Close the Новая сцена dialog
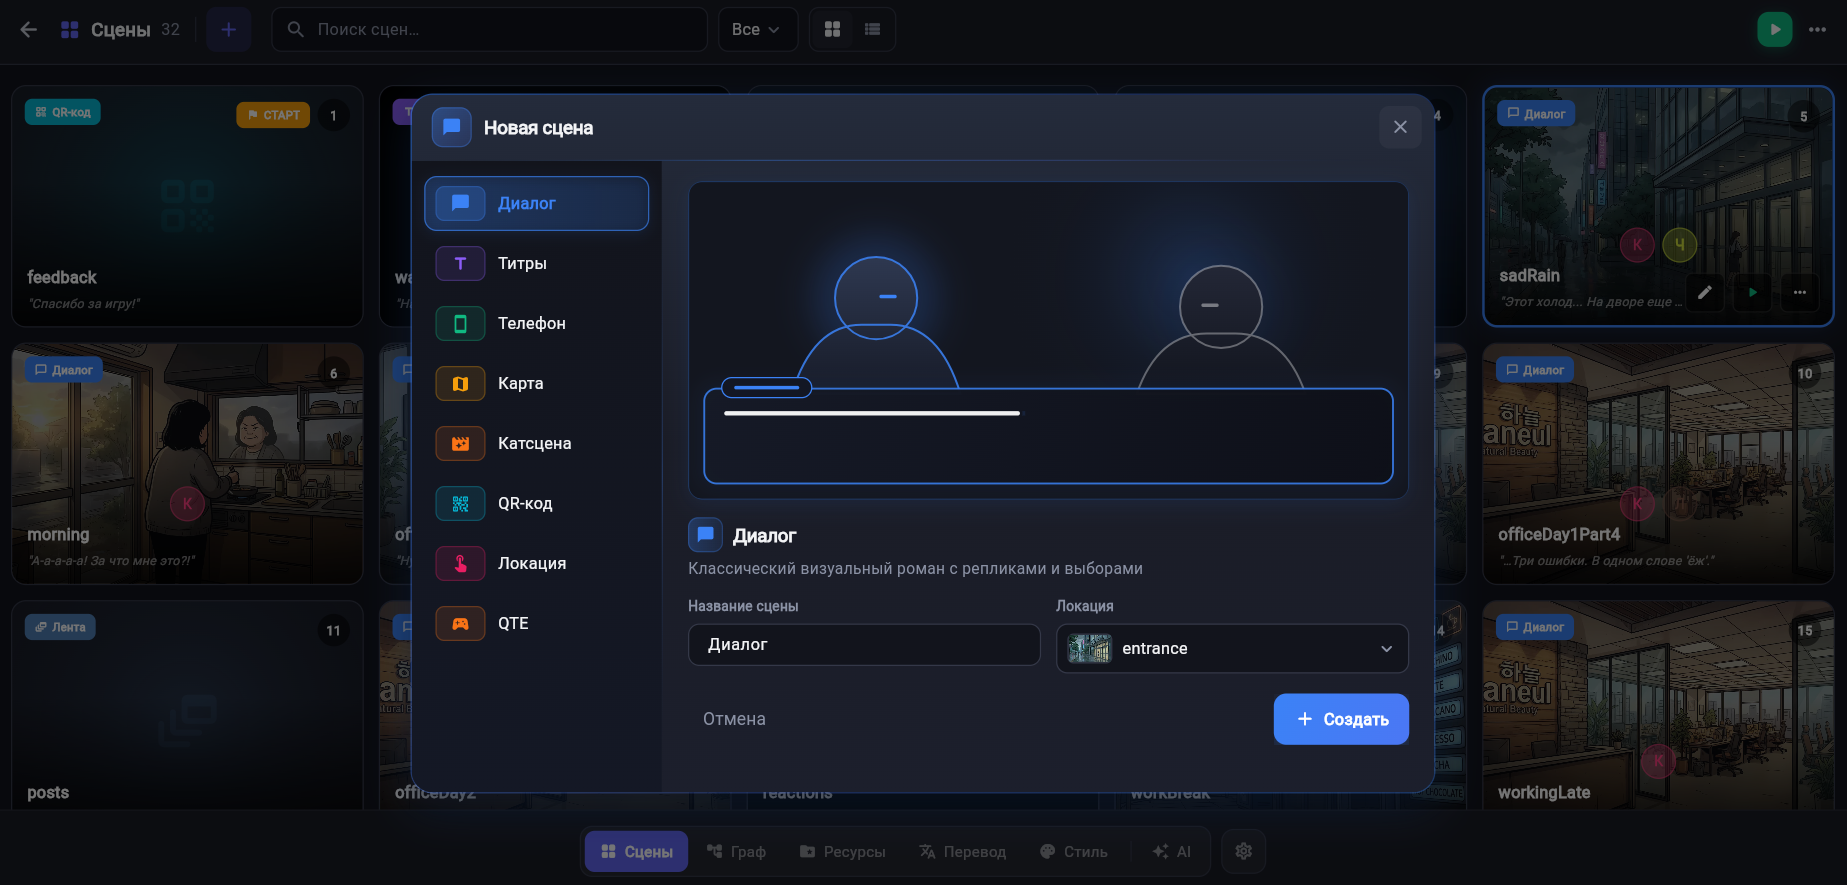The height and width of the screenshot is (885, 1847). pyautogui.click(x=1400, y=127)
